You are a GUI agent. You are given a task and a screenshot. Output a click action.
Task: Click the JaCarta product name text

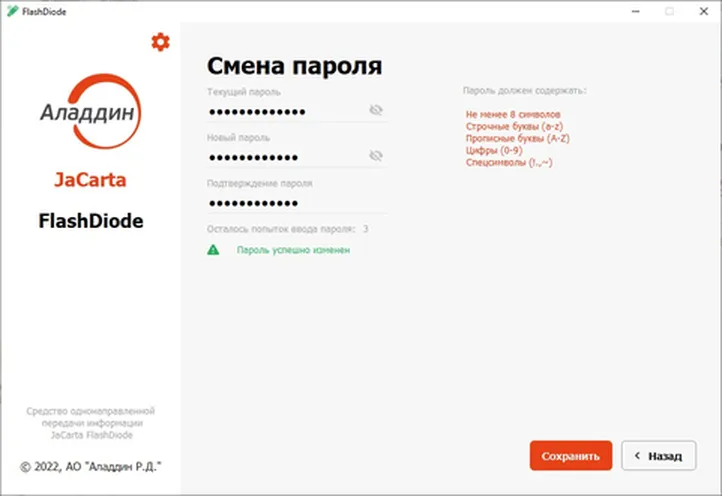tap(90, 180)
